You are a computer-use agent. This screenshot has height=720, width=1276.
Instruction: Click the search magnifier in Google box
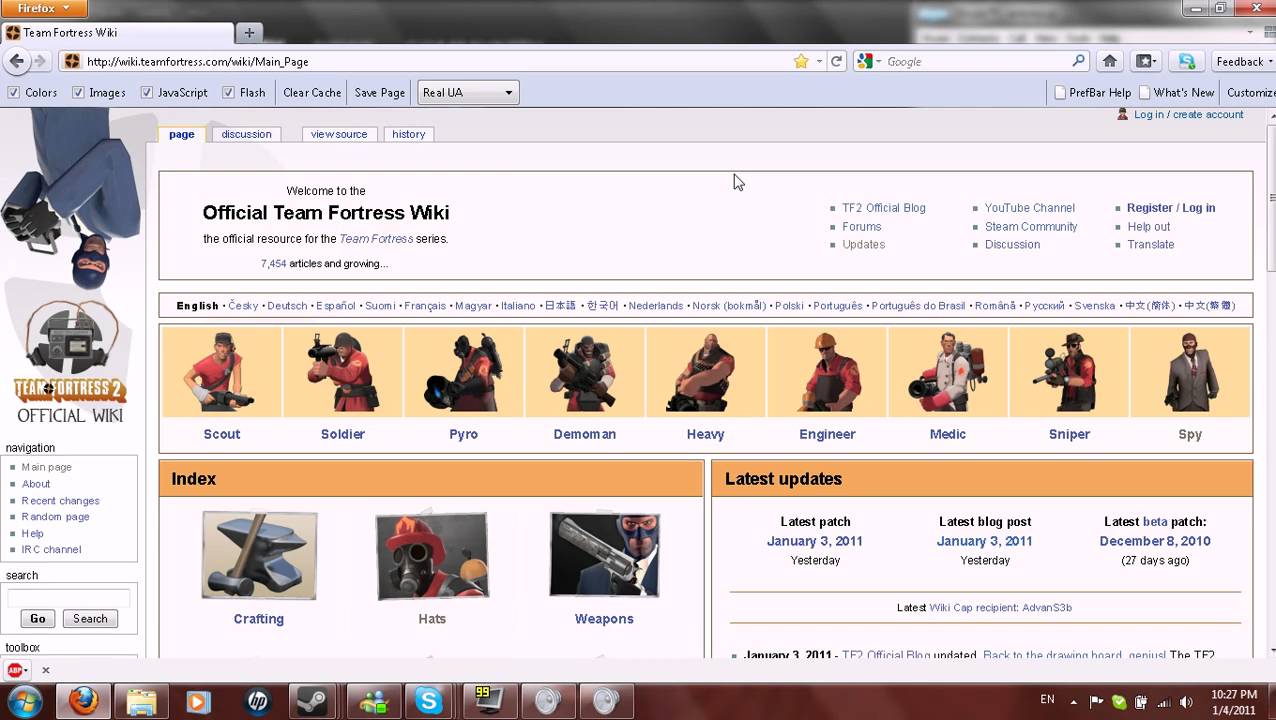click(x=1078, y=61)
